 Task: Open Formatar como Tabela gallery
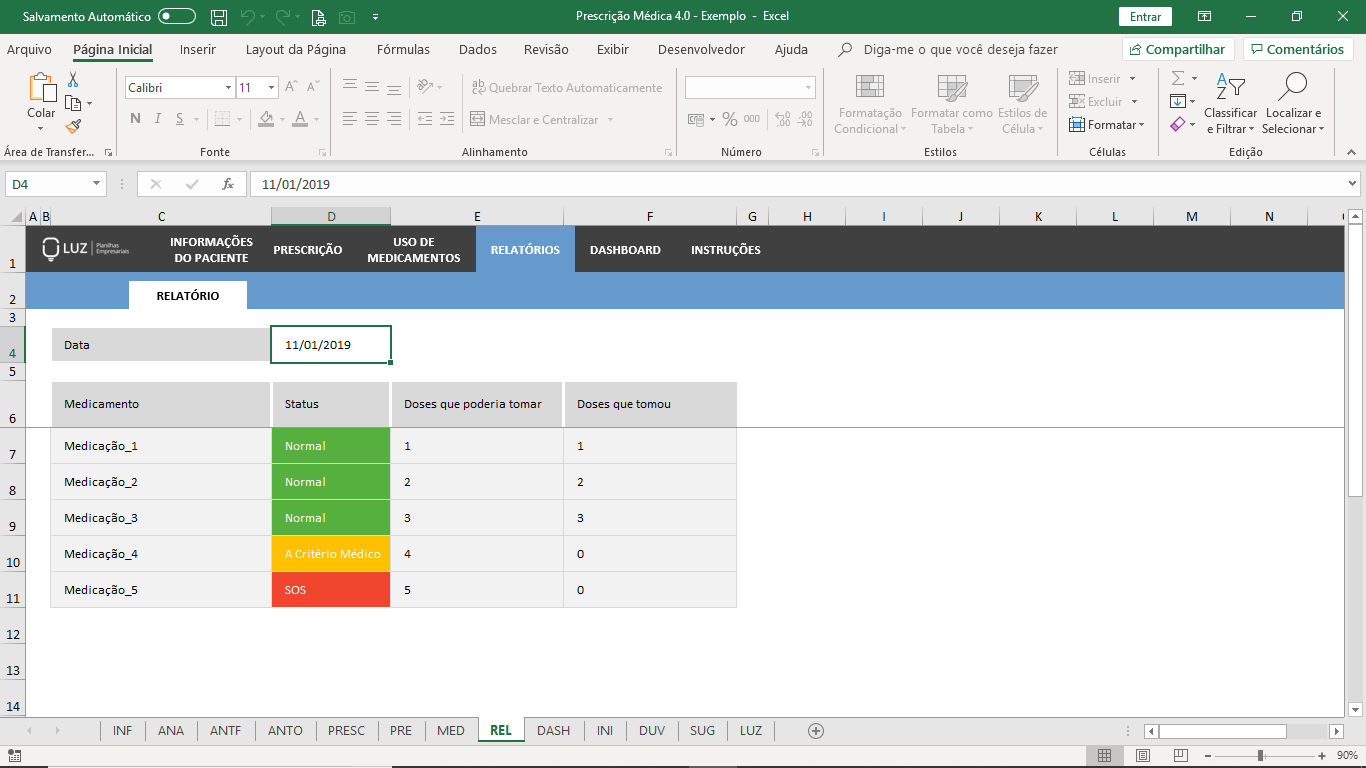(951, 104)
